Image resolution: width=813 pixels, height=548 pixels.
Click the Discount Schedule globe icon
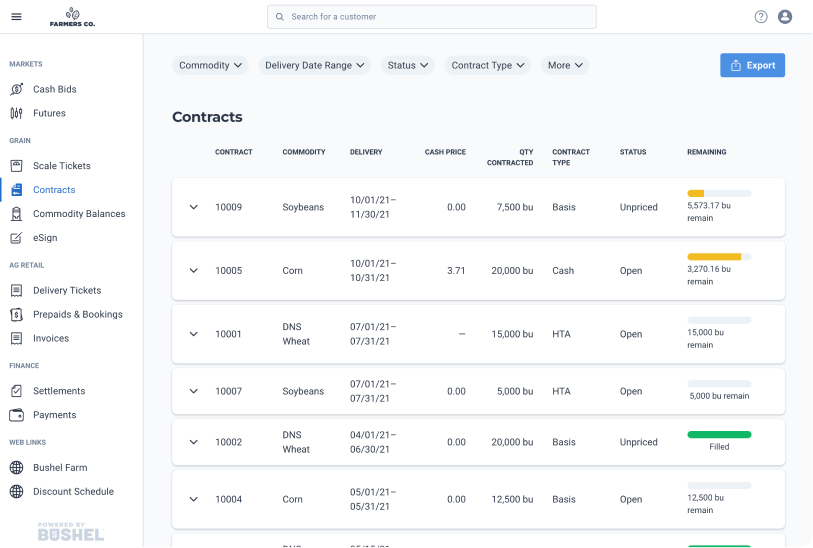click(17, 491)
